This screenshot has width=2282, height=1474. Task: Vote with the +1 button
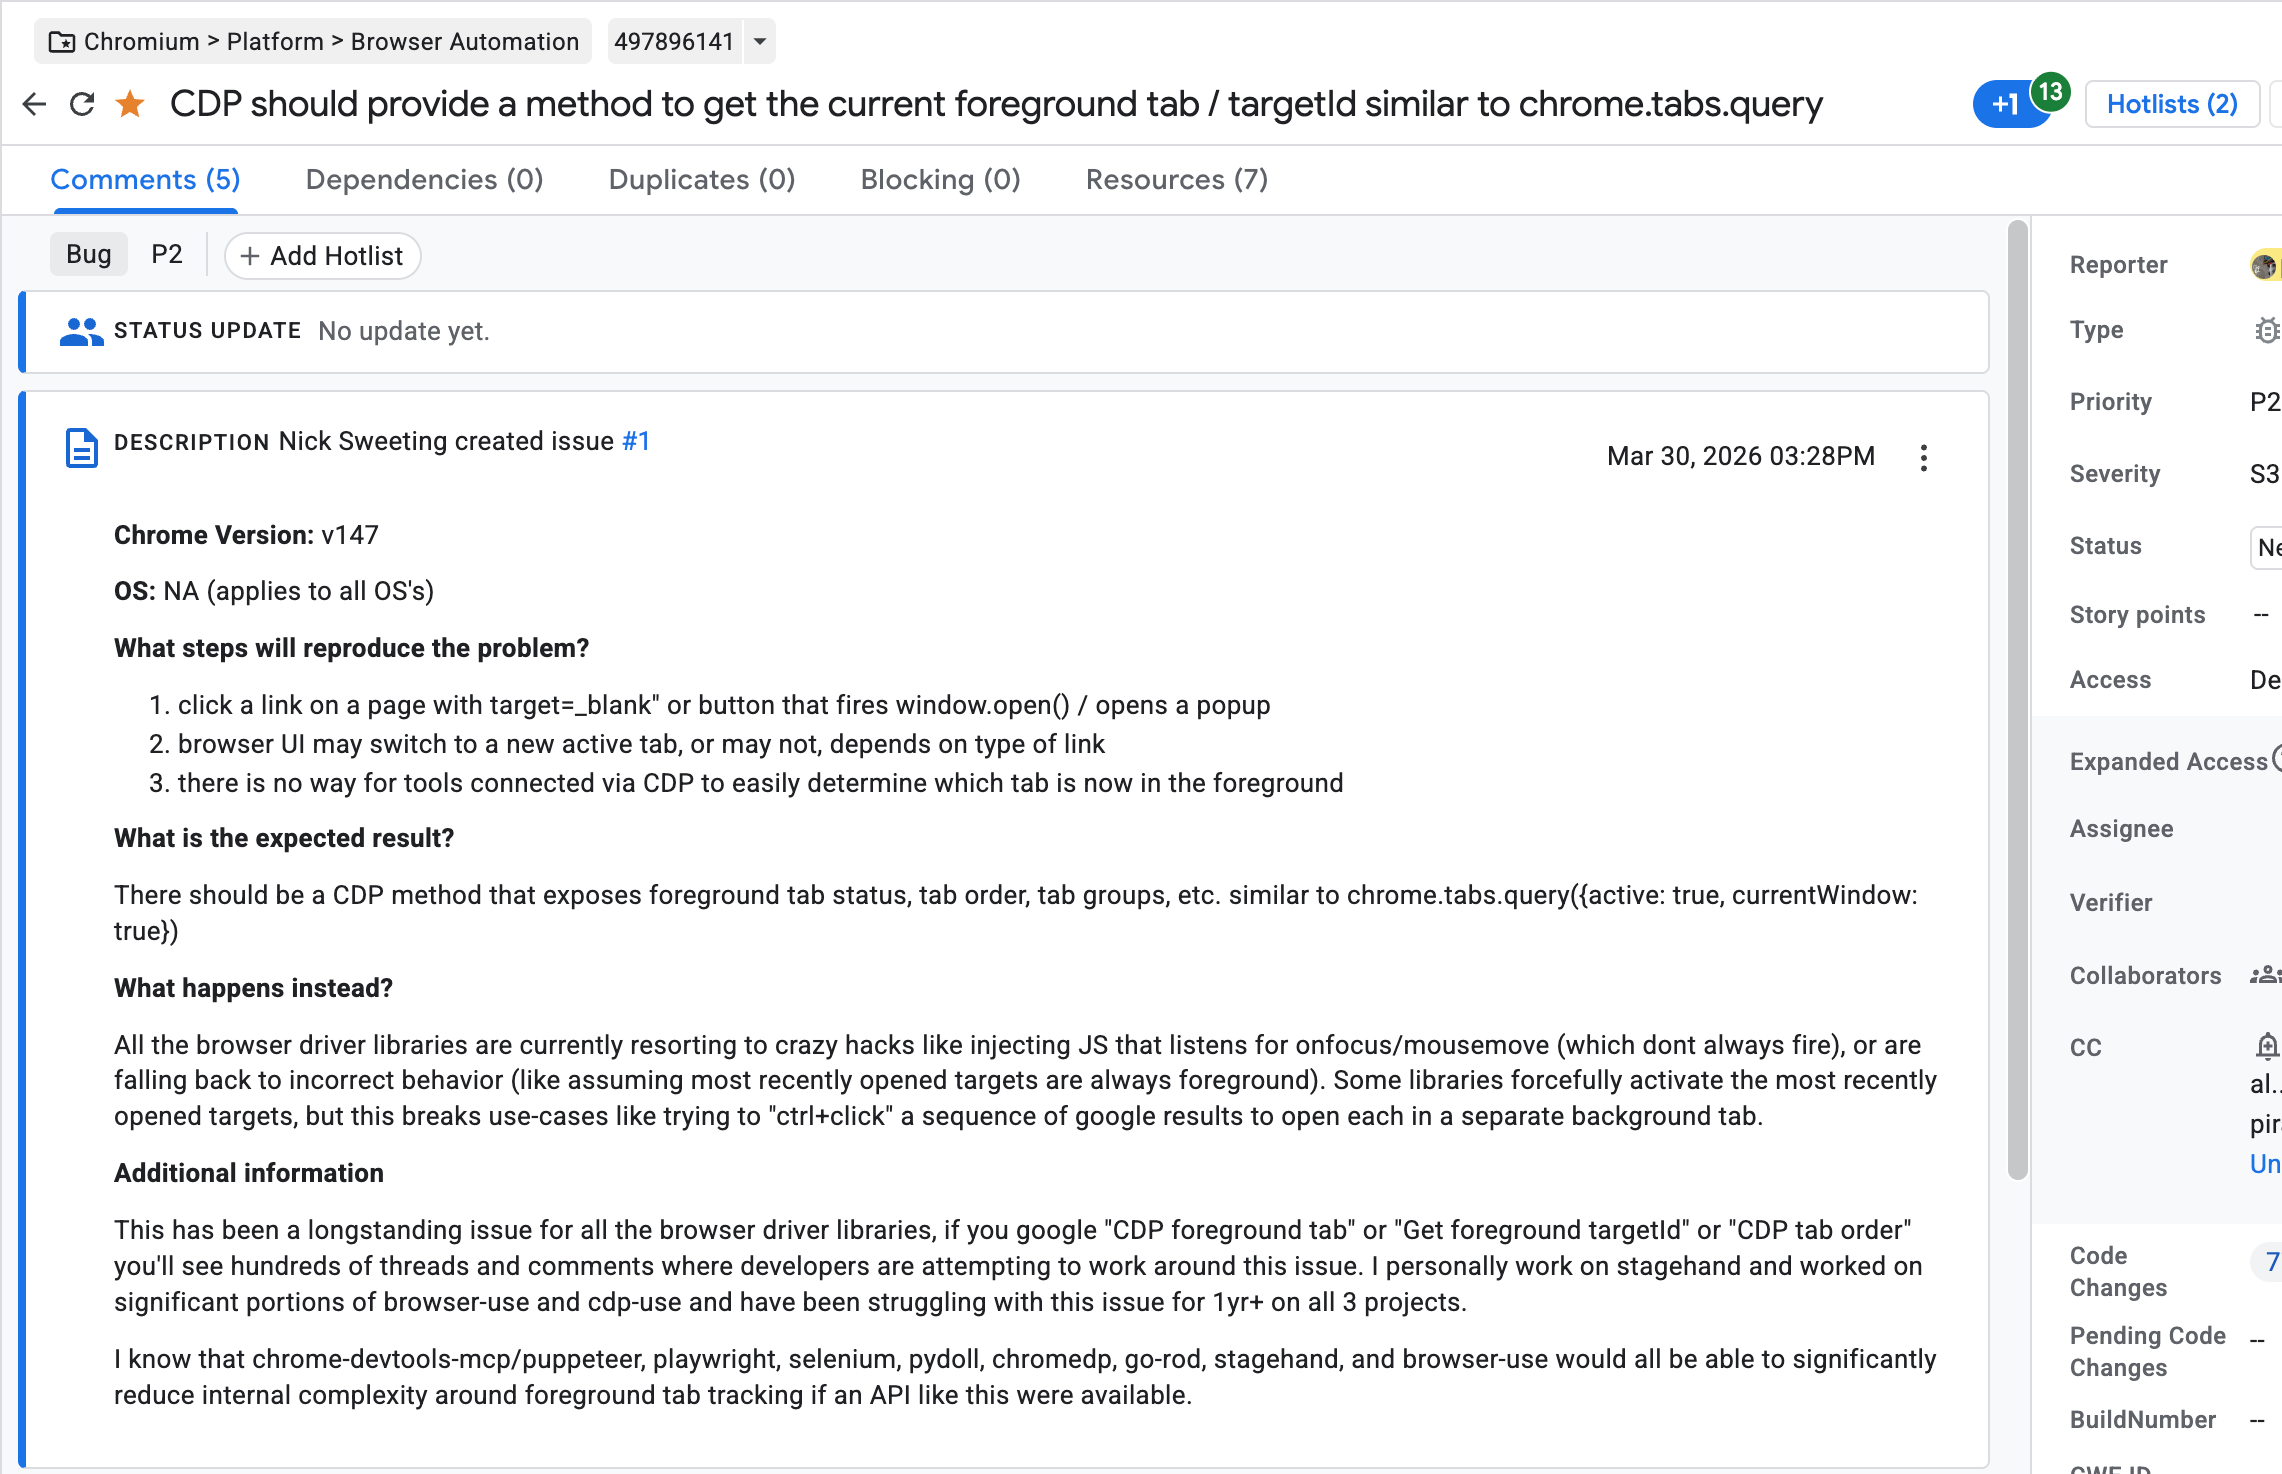(2006, 104)
